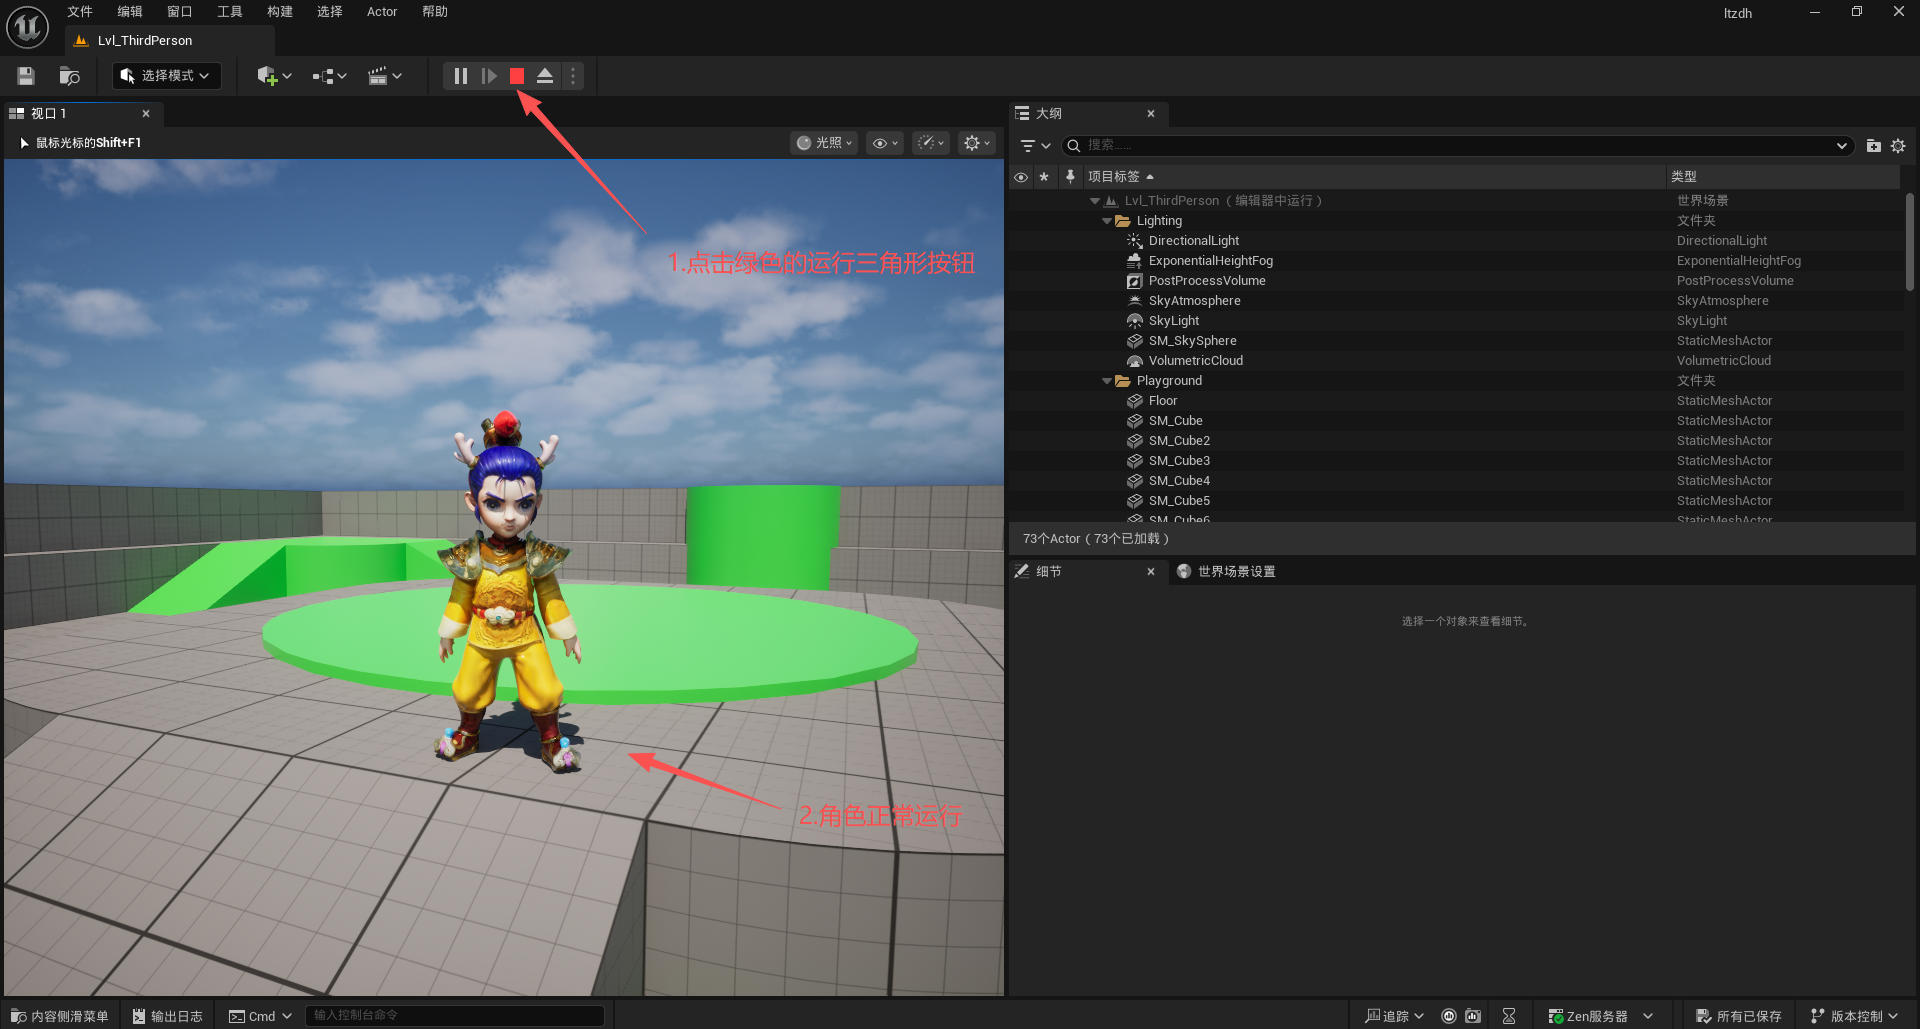Open the viewport show-flags eye dropdown
Viewport: 1920px width, 1029px height.
(x=885, y=143)
